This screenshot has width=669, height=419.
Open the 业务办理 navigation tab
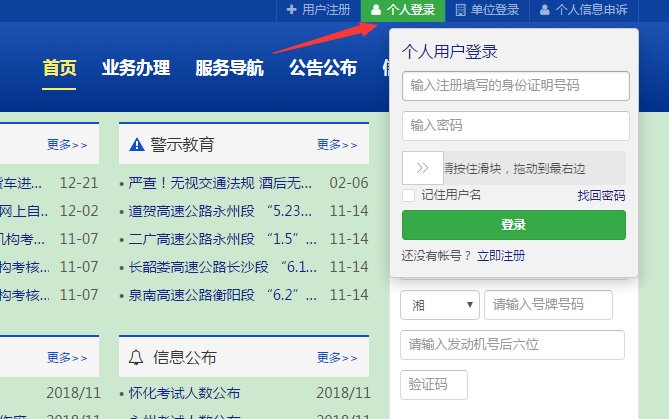pos(136,68)
